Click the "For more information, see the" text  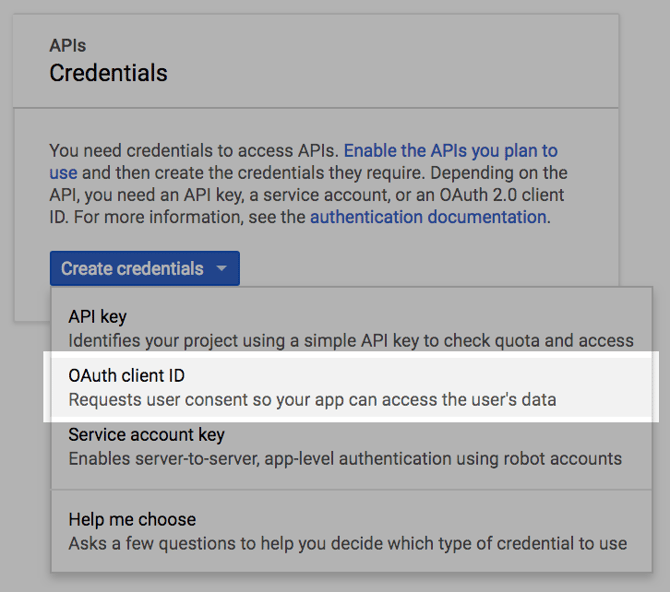[190, 217]
